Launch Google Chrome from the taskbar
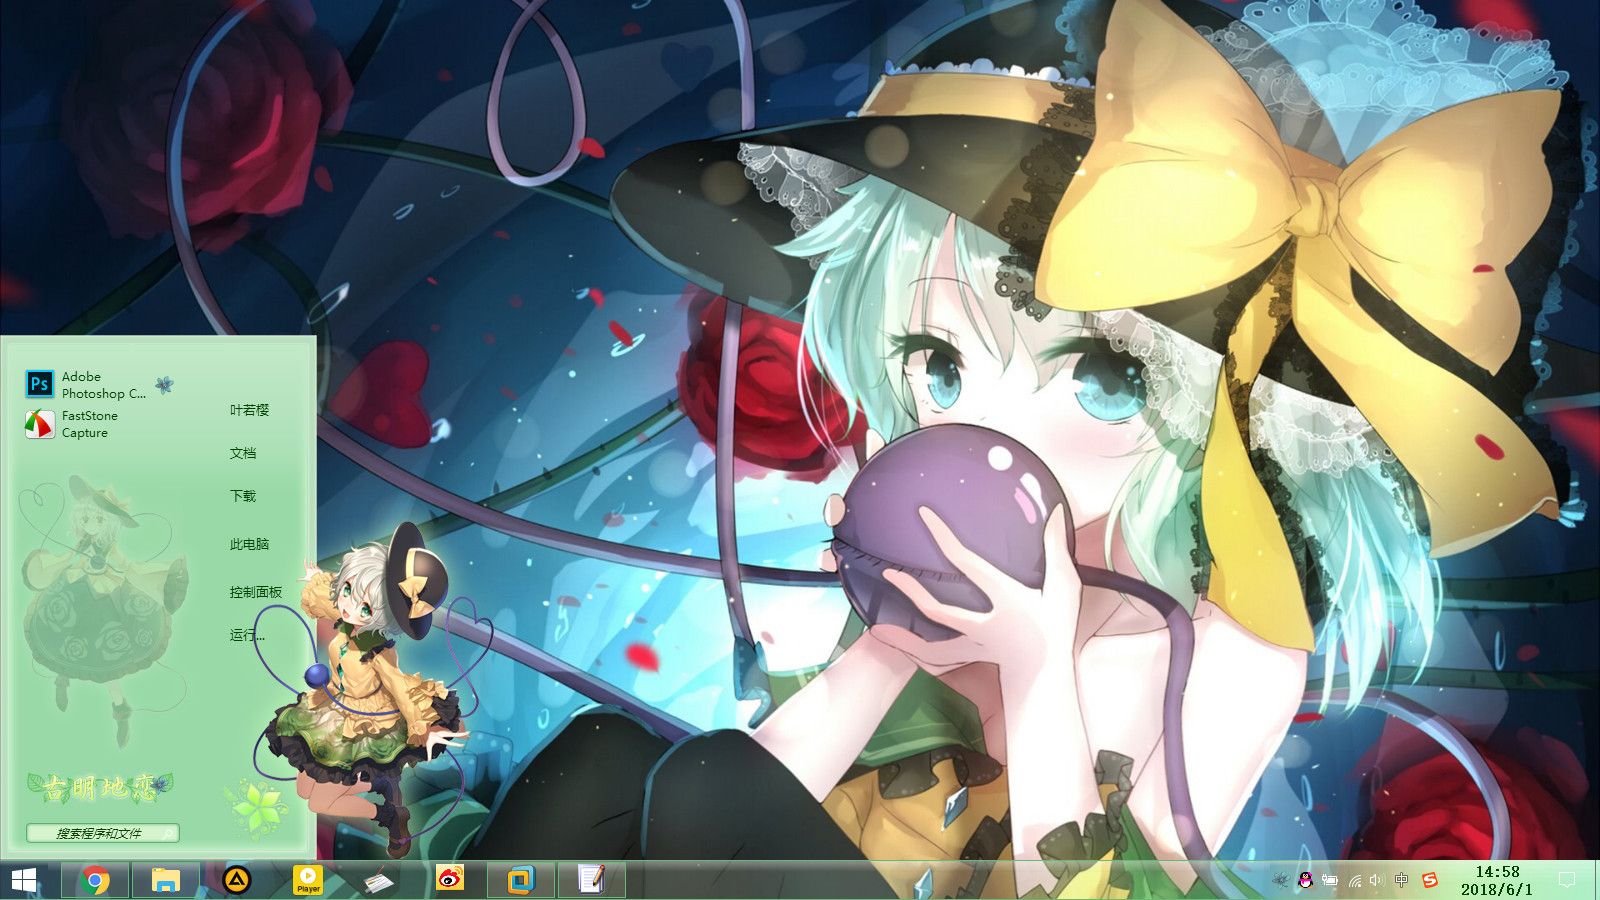The height and width of the screenshot is (900, 1600). 95,880
